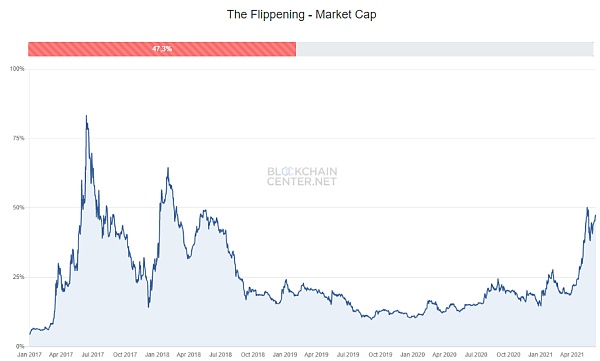Click the red 47.3% progress bar
This screenshot has height=361, width=600.
point(162,49)
